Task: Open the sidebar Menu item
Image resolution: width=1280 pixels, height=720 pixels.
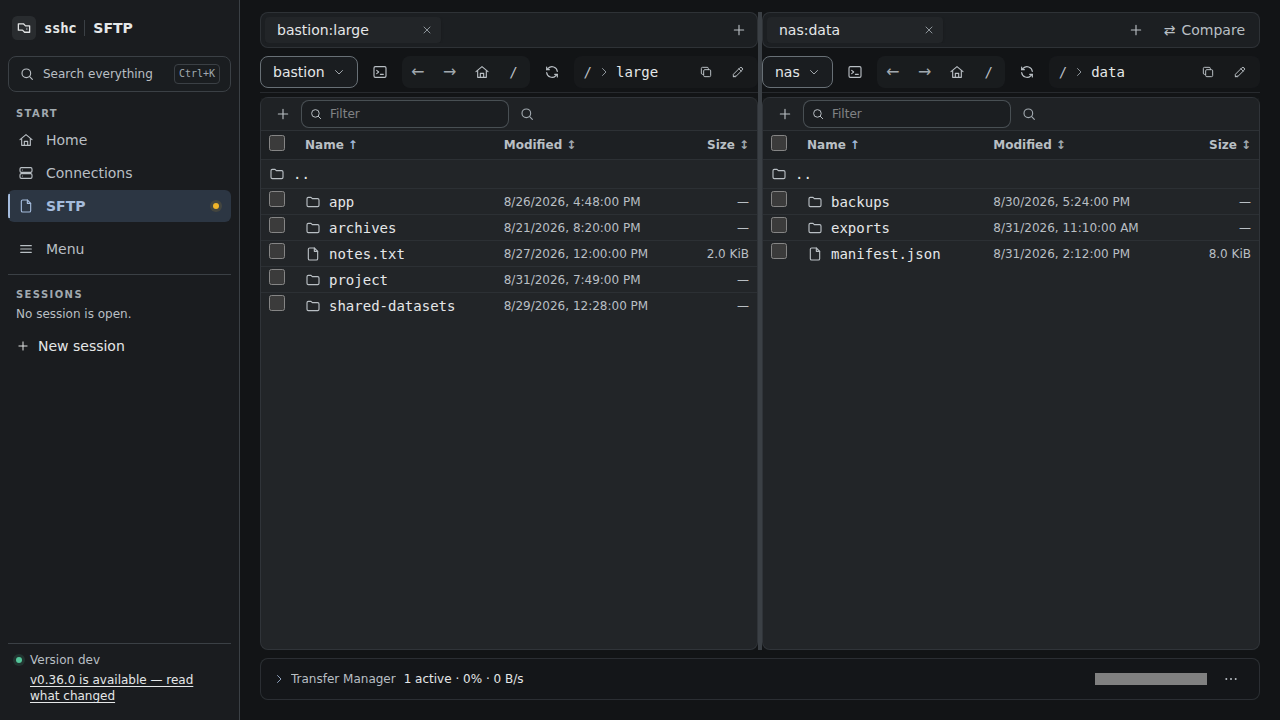Action: pos(119,249)
